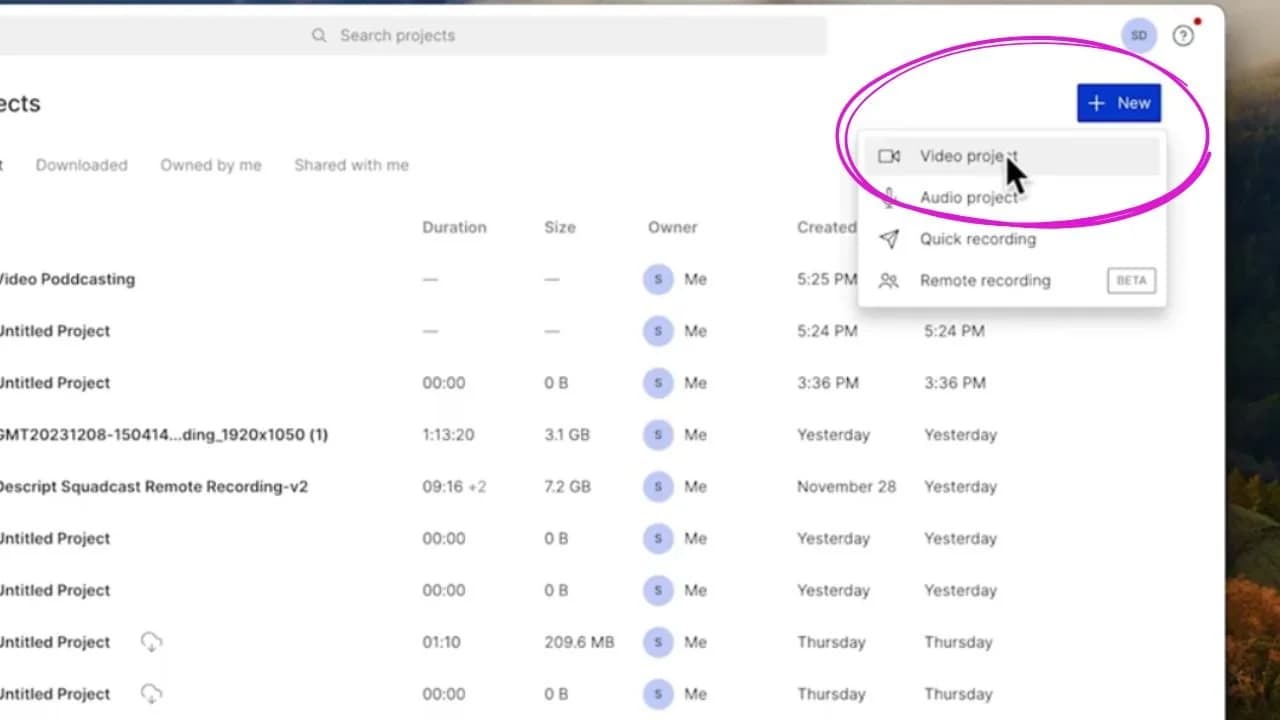Click owner avatar in the 7.2 GB row
Image resolution: width=1280 pixels, height=720 pixels.
[x=658, y=487]
